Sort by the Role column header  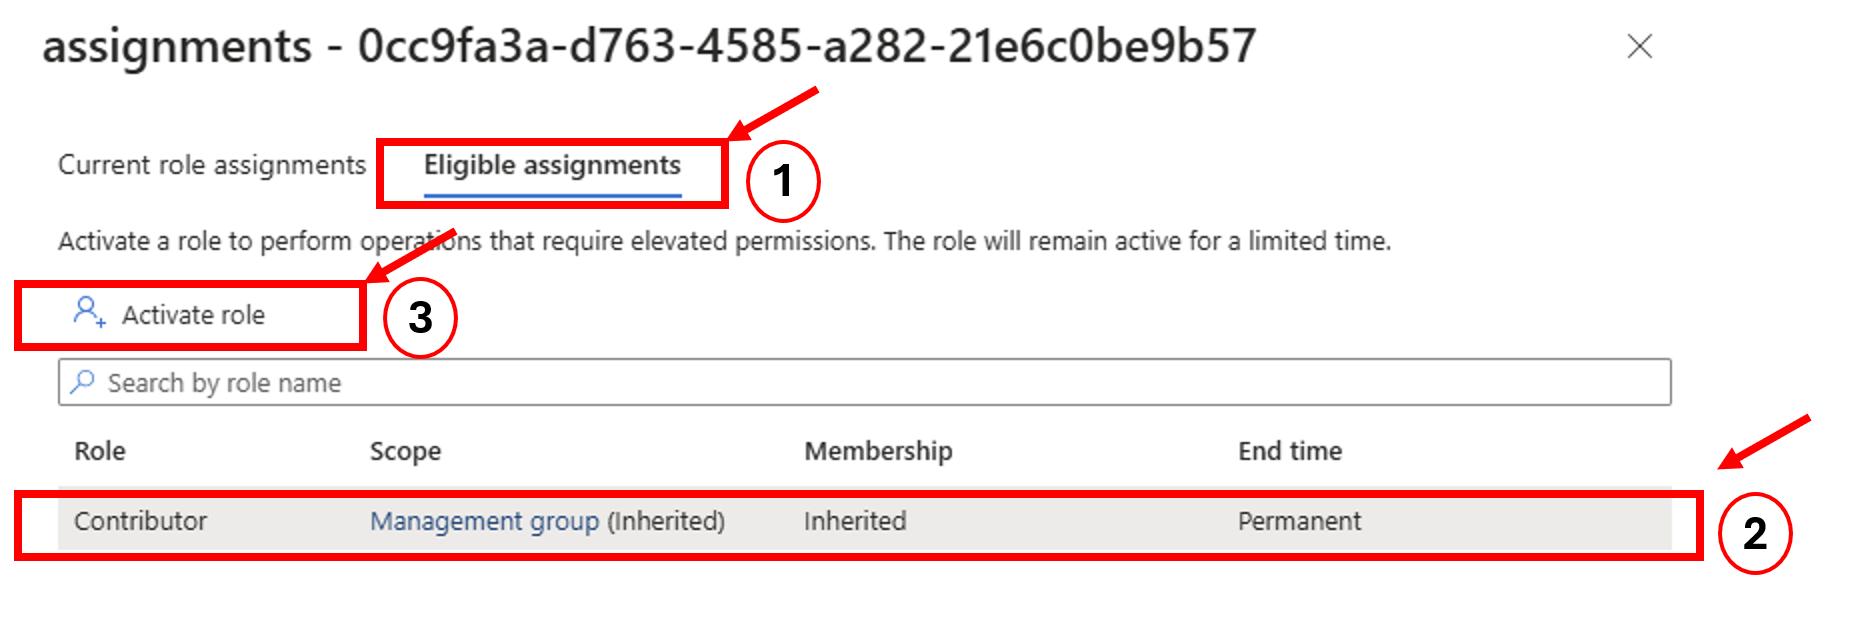pos(100,451)
